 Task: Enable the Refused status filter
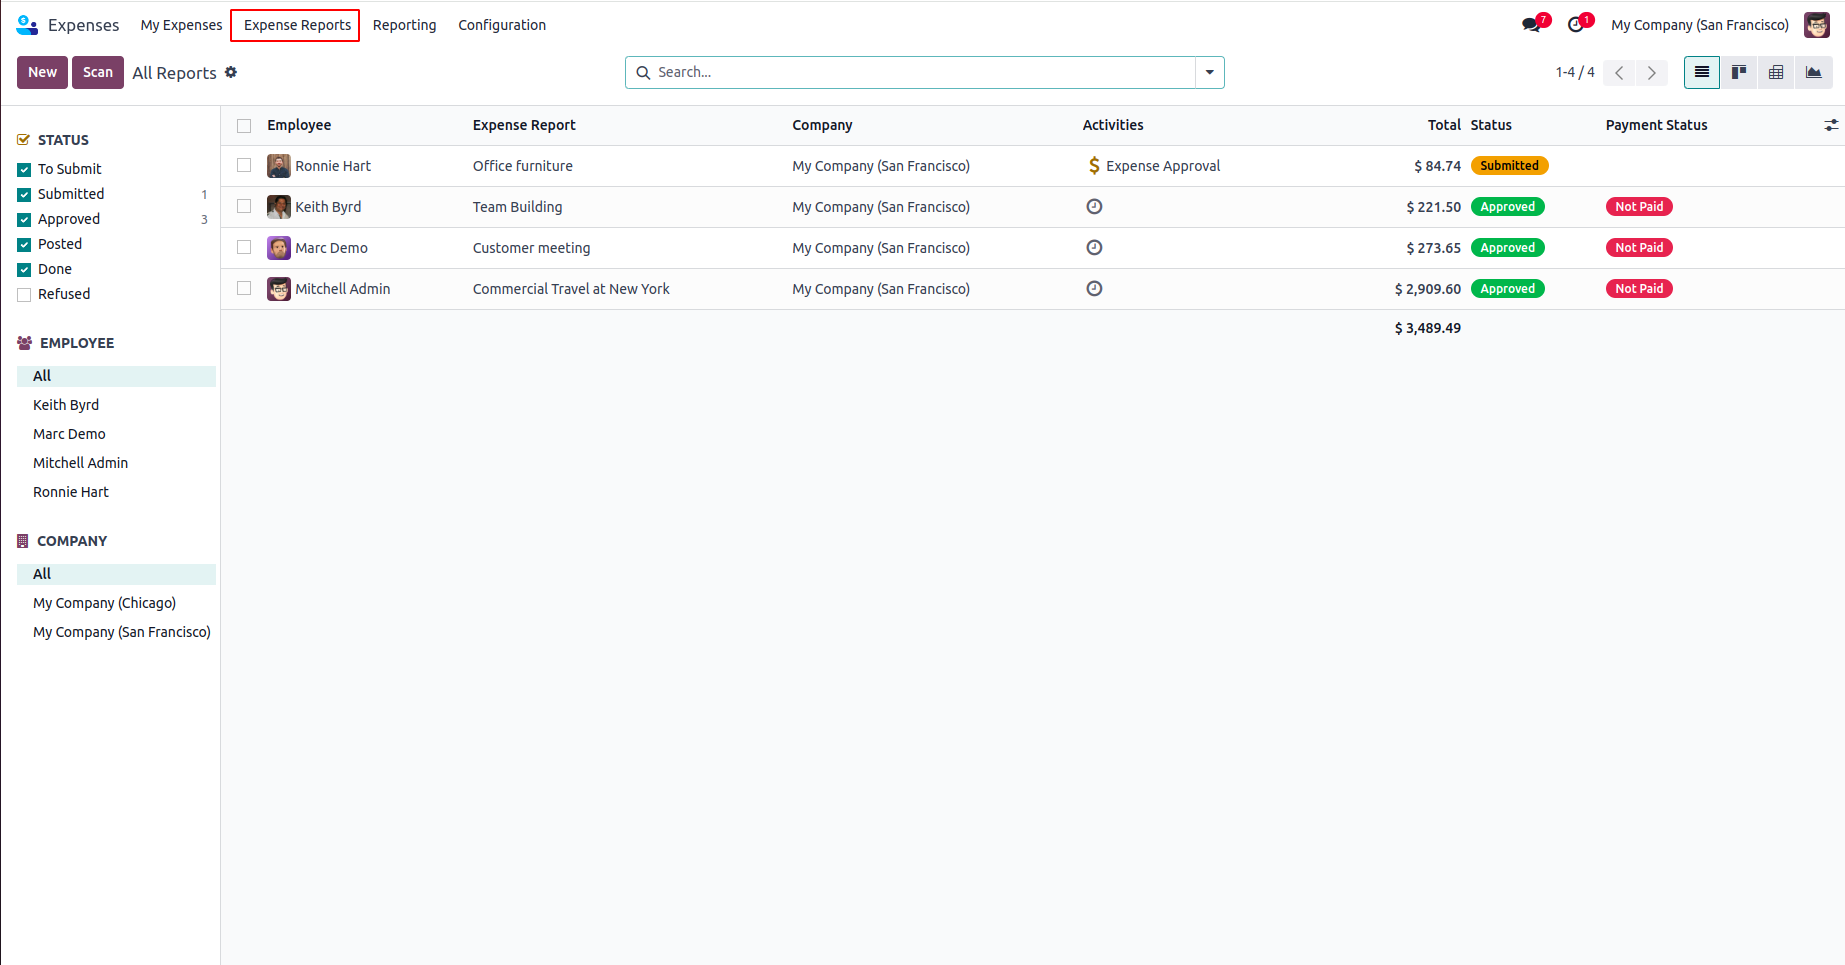pyautogui.click(x=24, y=294)
